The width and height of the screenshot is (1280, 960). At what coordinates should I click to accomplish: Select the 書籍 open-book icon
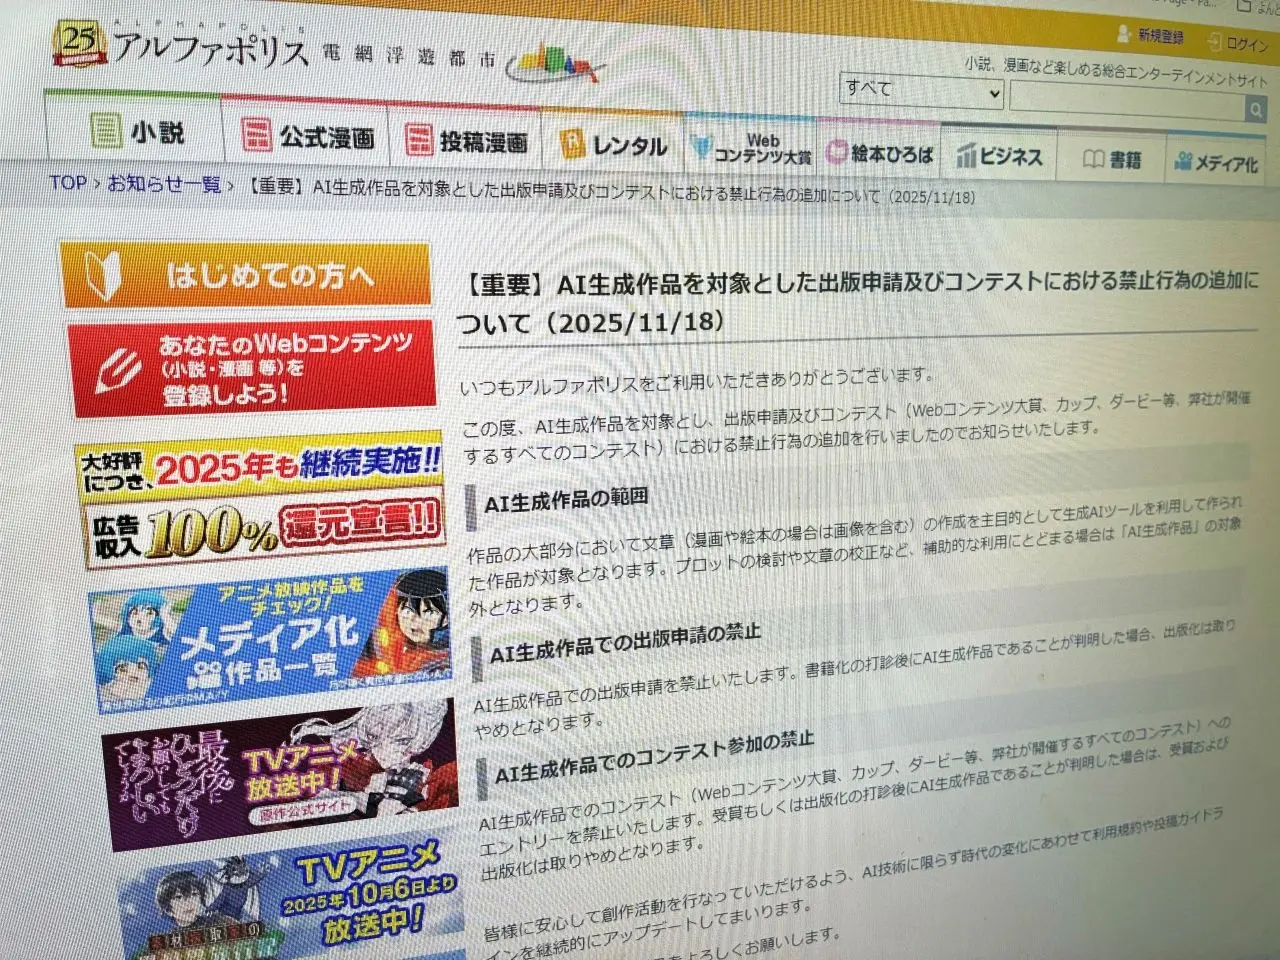[1093, 160]
